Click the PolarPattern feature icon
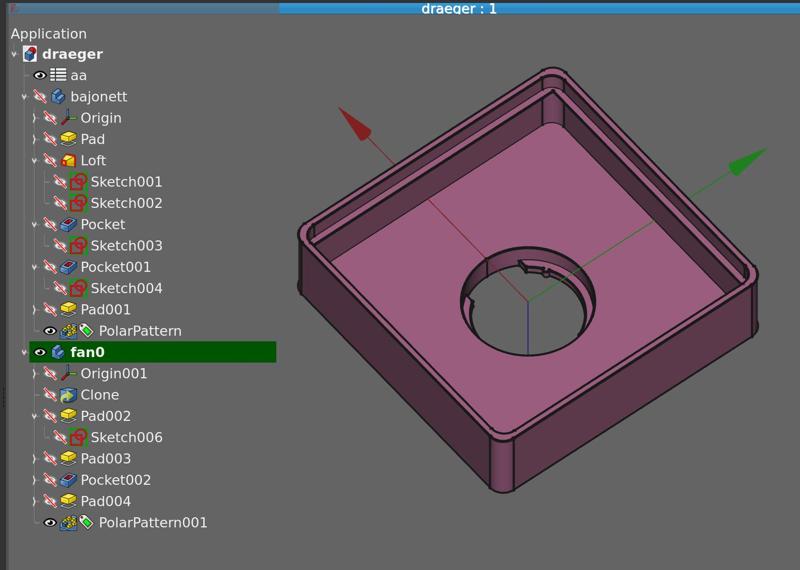The image size is (800, 570). [x=68, y=331]
